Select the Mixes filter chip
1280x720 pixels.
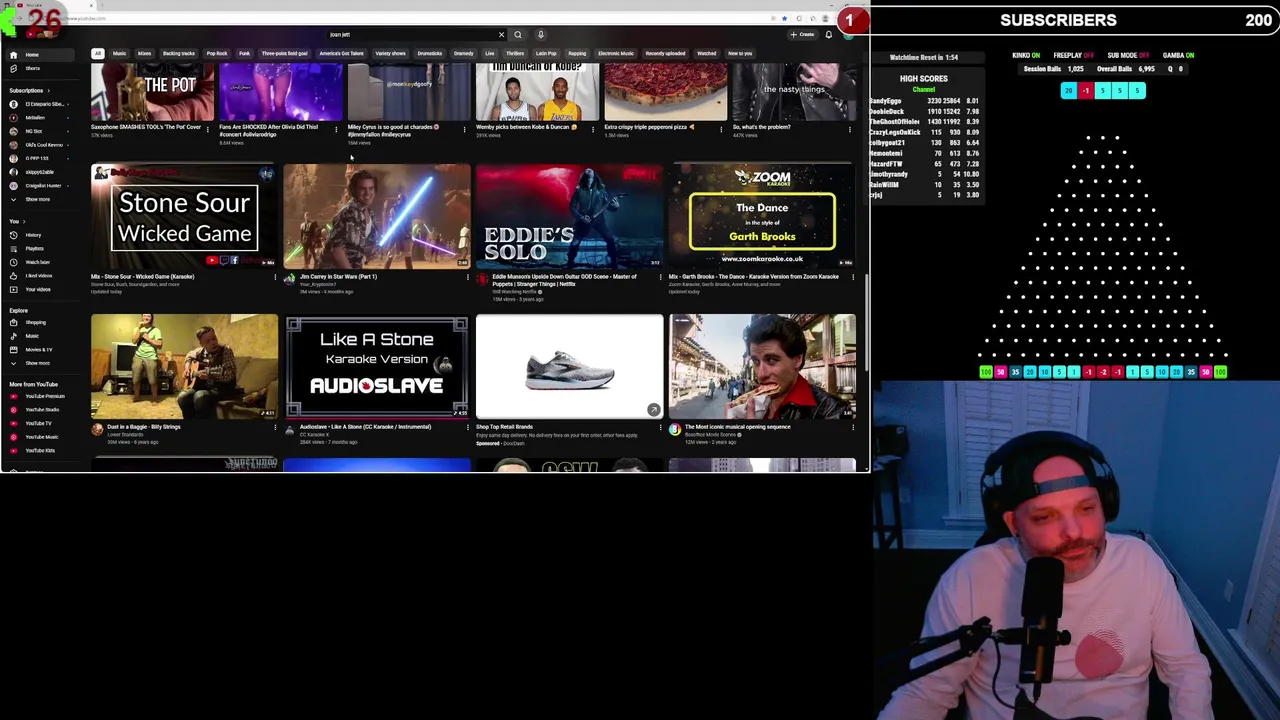click(x=144, y=54)
